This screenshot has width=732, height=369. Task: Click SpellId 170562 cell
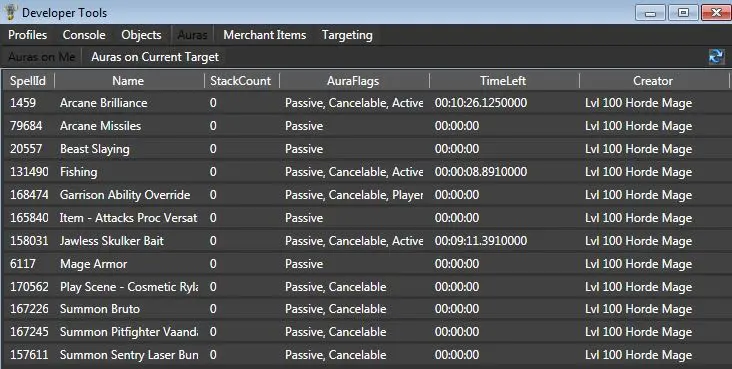pos(29,287)
